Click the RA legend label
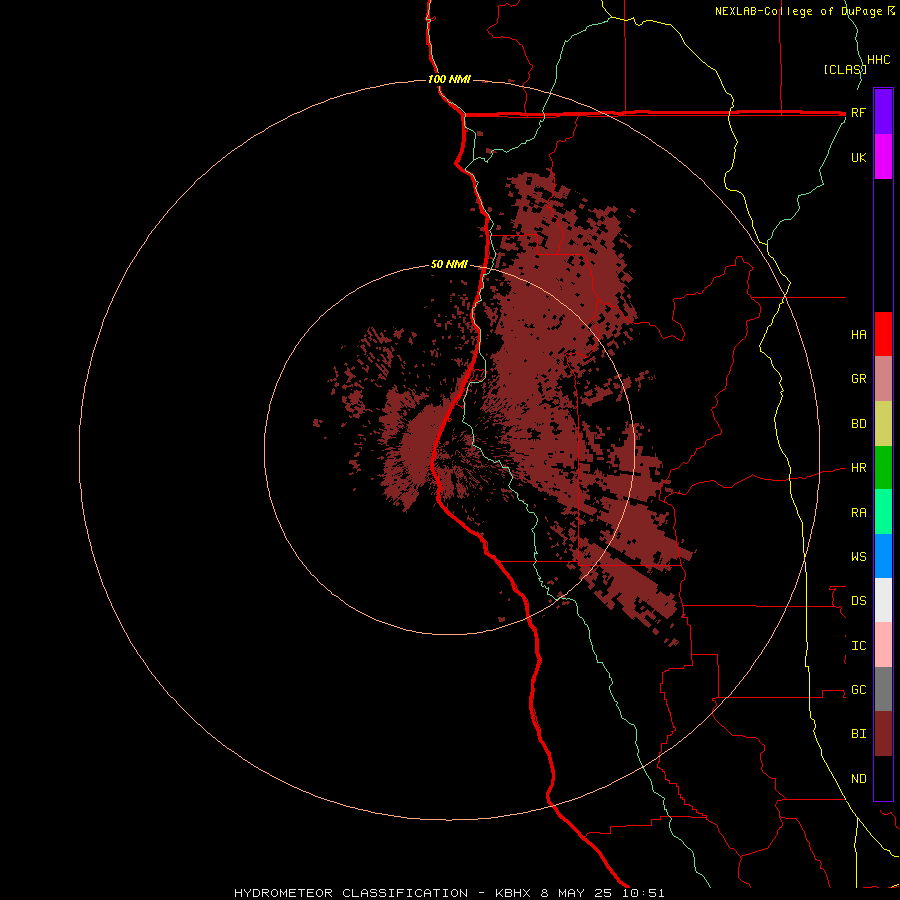Viewport: 900px width, 900px height. coord(859,513)
